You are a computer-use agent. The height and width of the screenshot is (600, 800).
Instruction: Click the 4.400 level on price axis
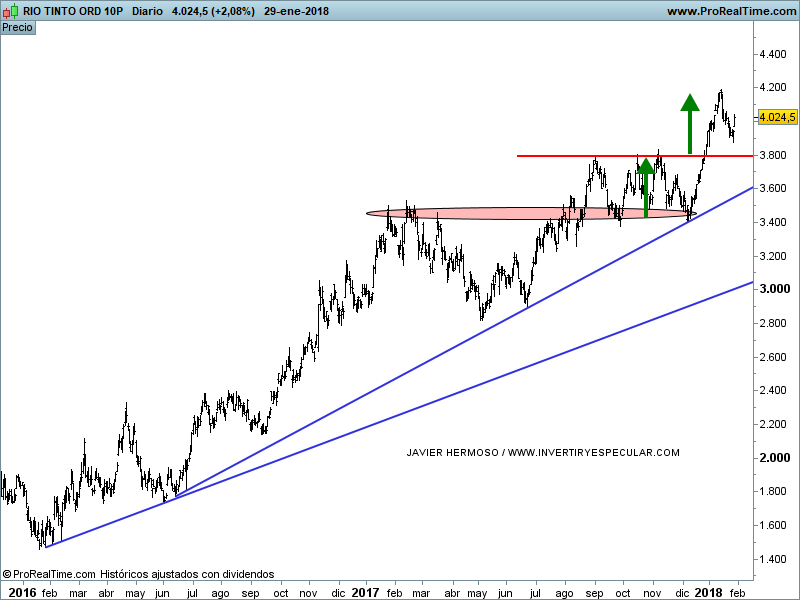click(x=776, y=54)
